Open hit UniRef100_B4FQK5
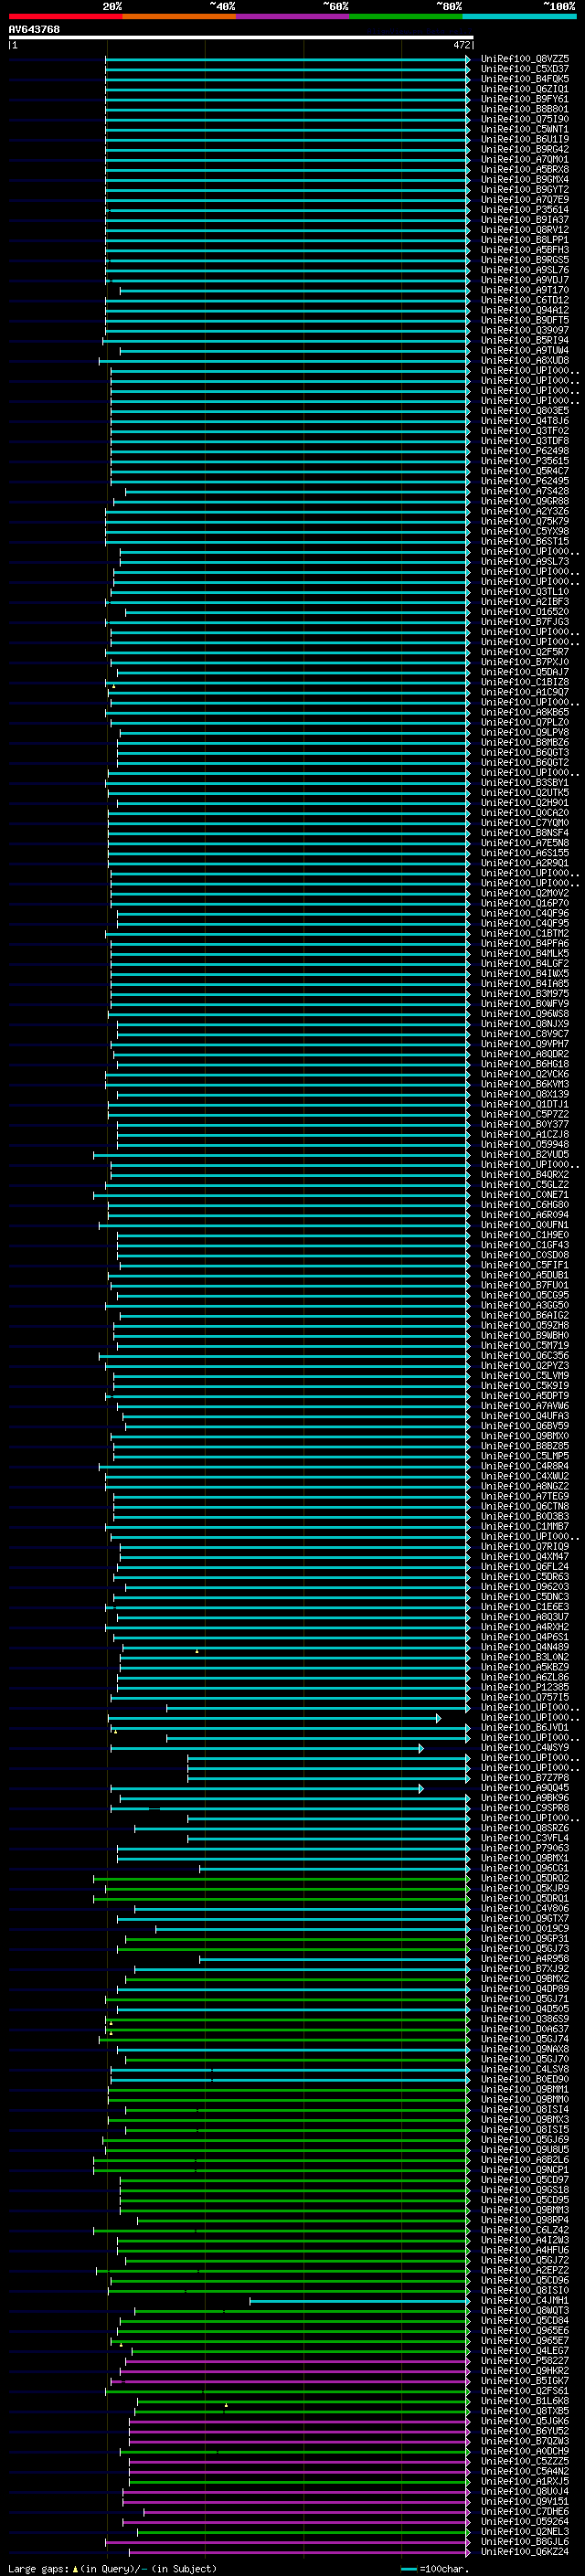Viewport: 585px width, 2576px height. pyautogui.click(x=525, y=79)
